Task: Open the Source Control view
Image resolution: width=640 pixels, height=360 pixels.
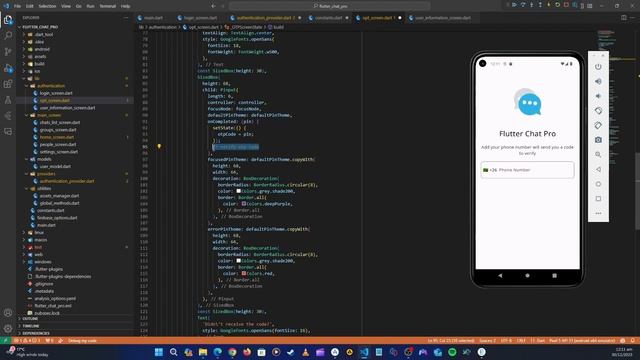Action: pos(8,51)
